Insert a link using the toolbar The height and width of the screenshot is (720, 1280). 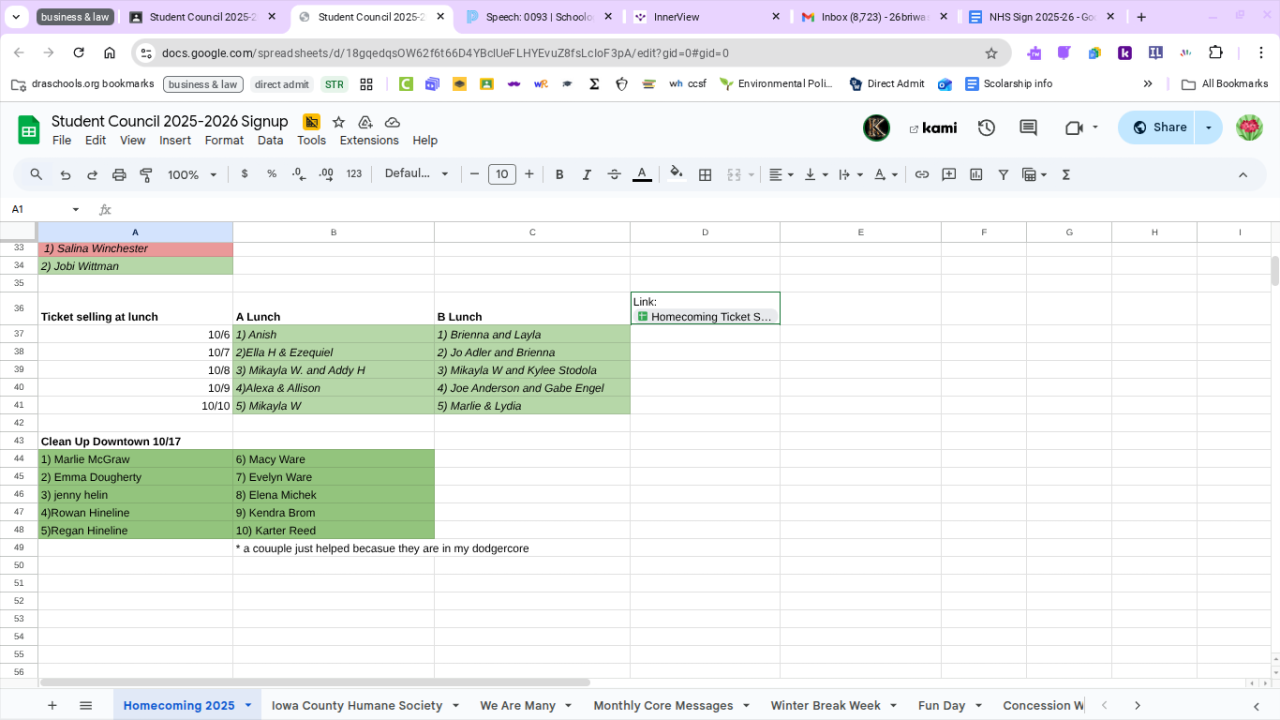coord(922,175)
